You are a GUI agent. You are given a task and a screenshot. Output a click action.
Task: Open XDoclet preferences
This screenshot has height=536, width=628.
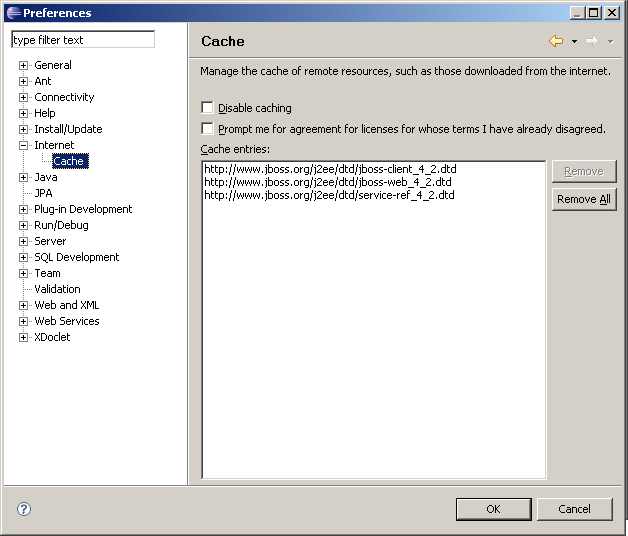click(x=52, y=337)
